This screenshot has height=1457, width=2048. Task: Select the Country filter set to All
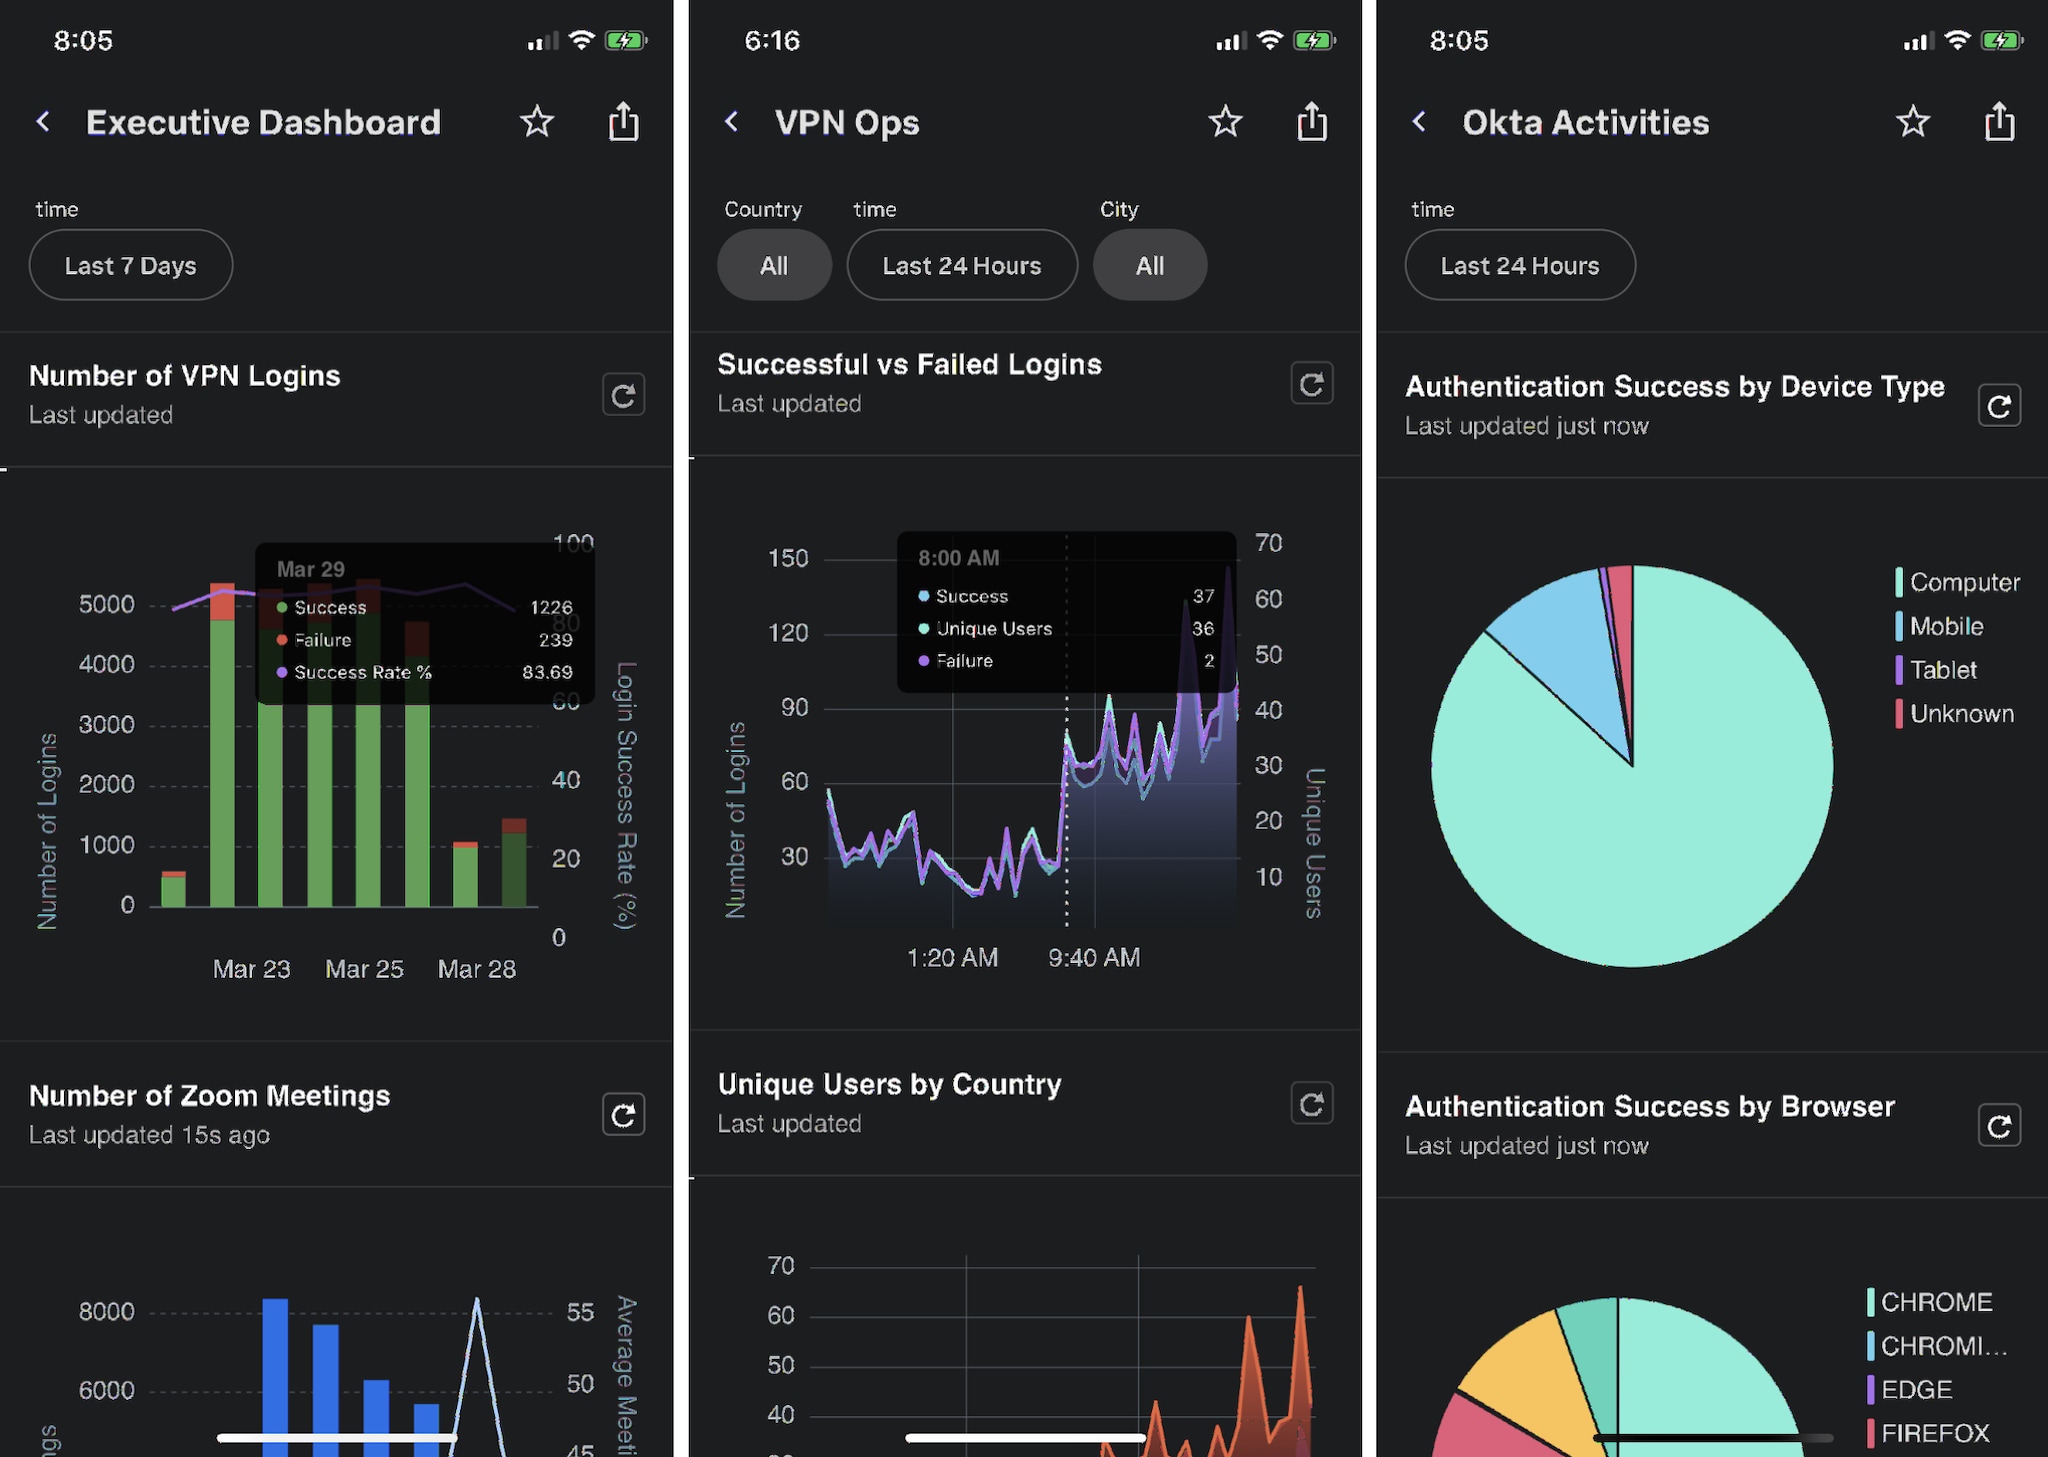[x=773, y=265]
